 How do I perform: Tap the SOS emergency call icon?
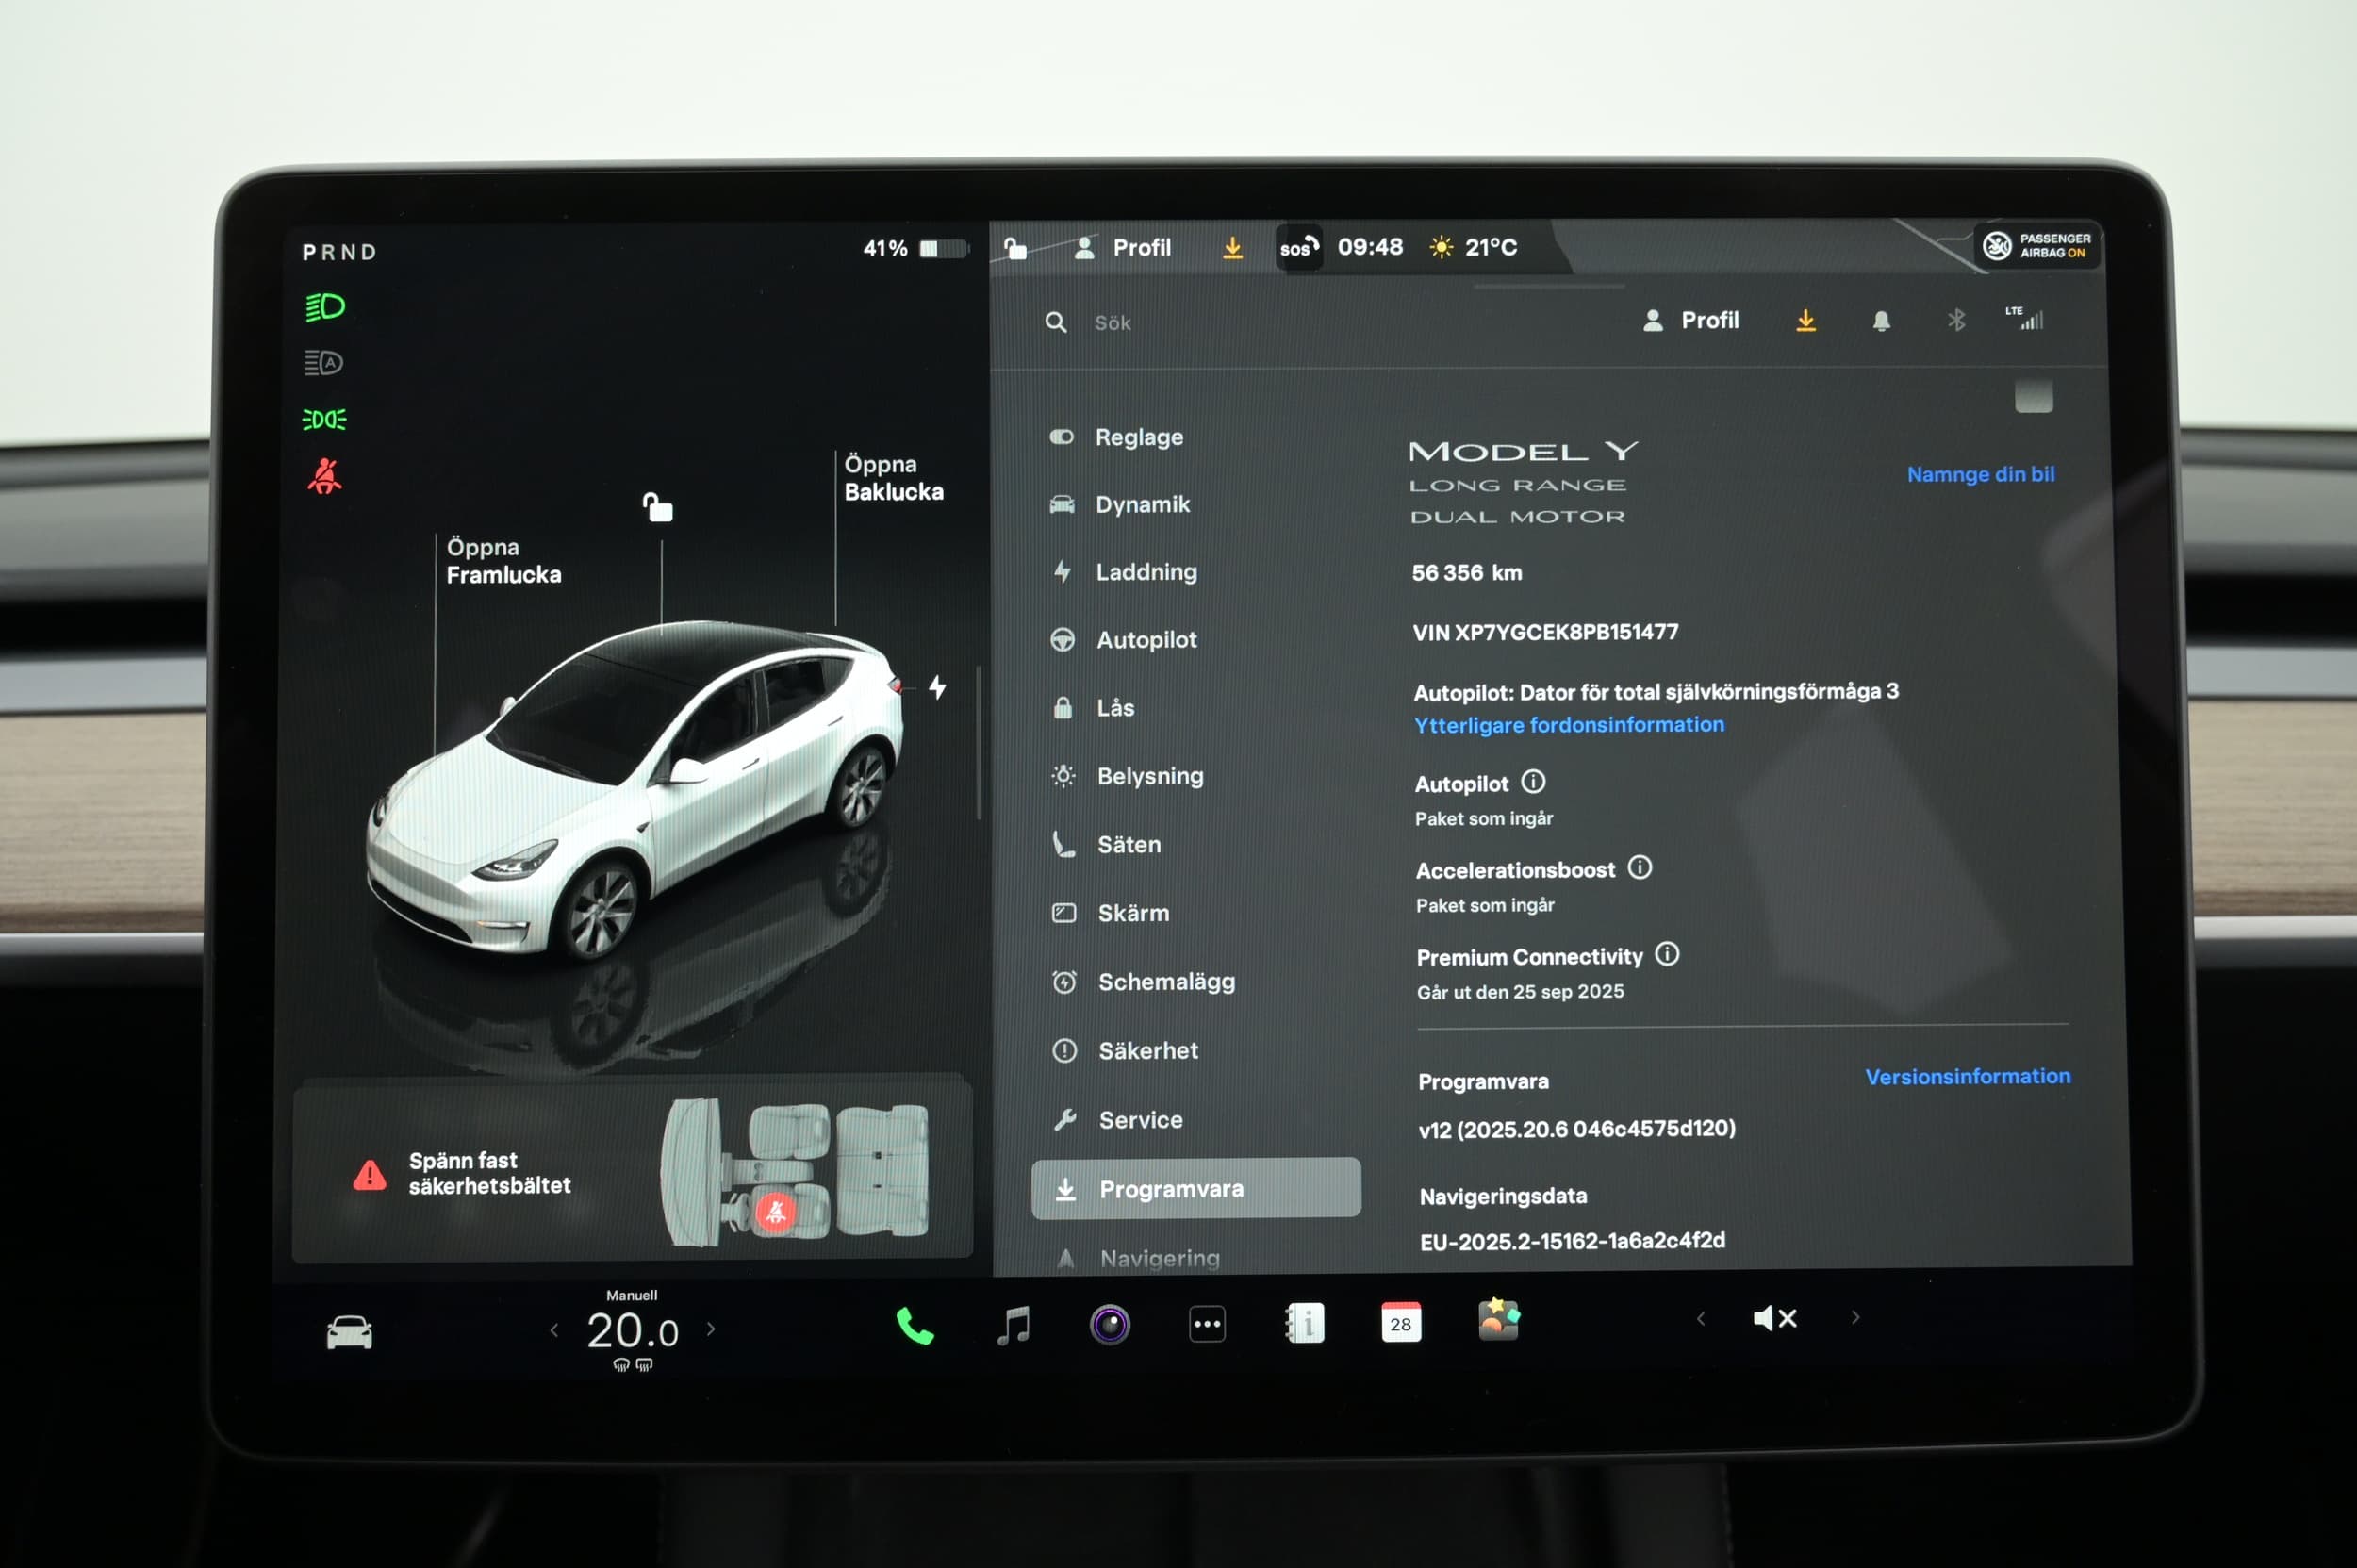(1299, 247)
